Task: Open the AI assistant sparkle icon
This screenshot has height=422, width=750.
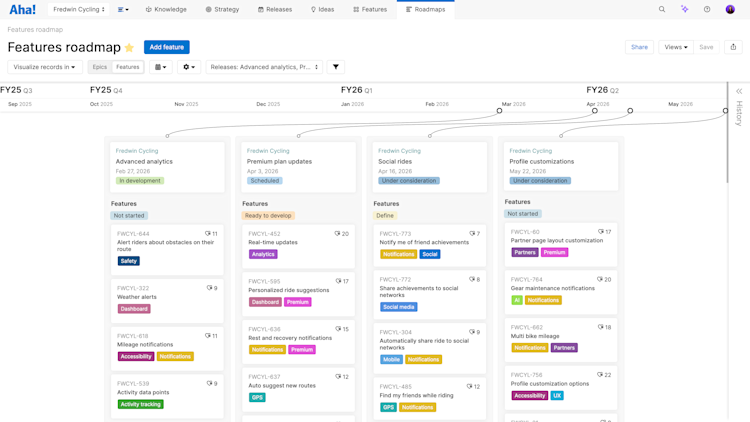Action: point(684,9)
